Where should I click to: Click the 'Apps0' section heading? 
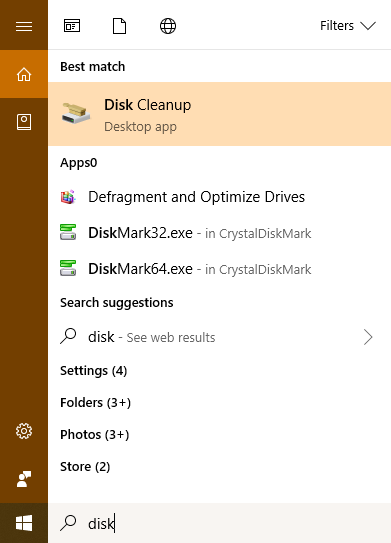point(79,163)
